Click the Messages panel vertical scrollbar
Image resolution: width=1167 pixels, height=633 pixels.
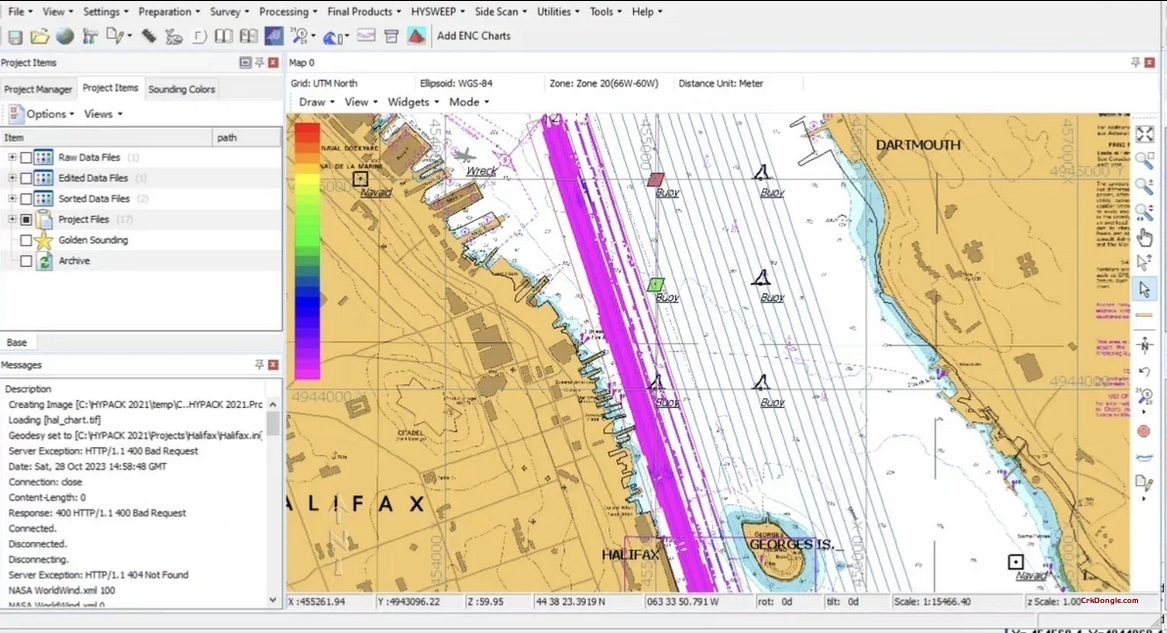273,502
